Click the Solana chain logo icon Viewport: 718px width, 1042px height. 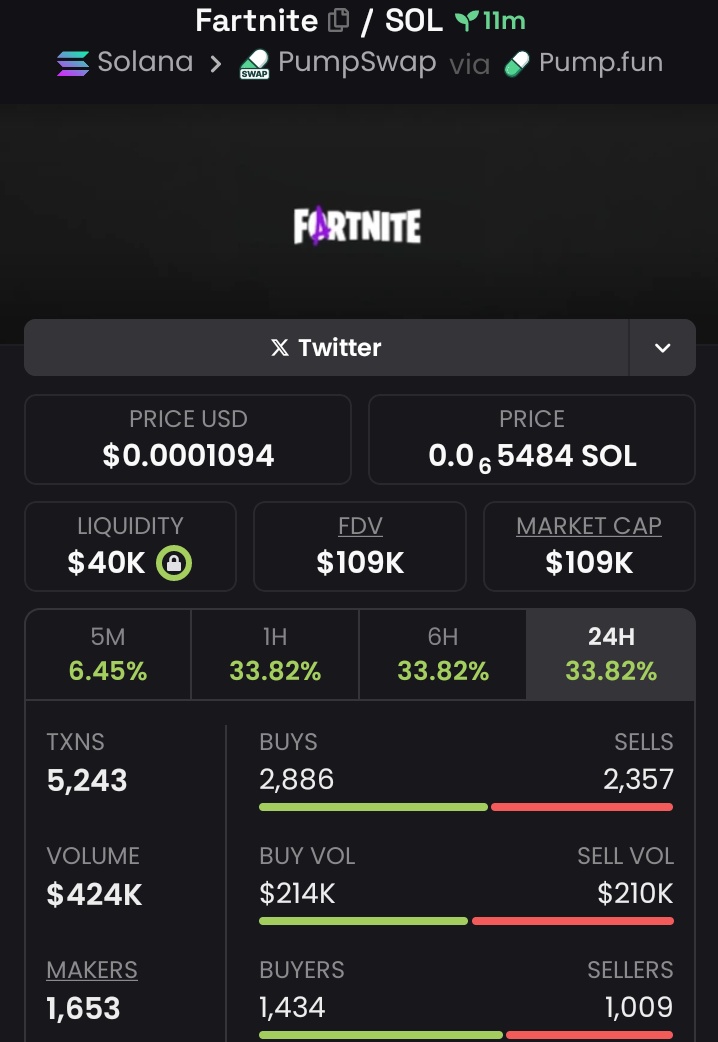click(72, 63)
